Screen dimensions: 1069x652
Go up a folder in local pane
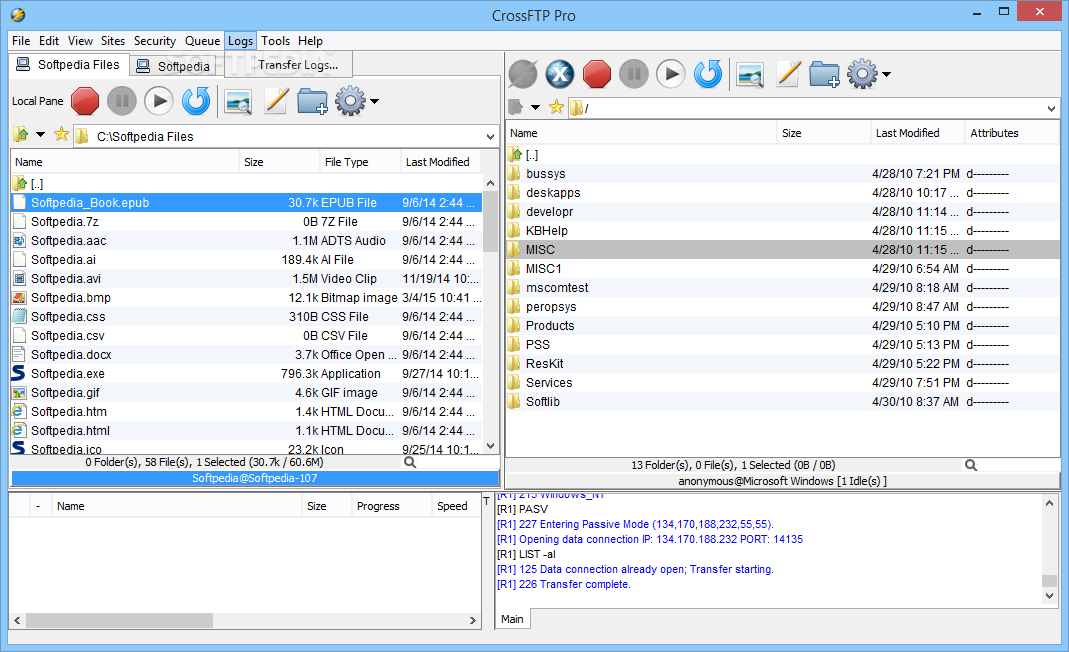(x=21, y=134)
